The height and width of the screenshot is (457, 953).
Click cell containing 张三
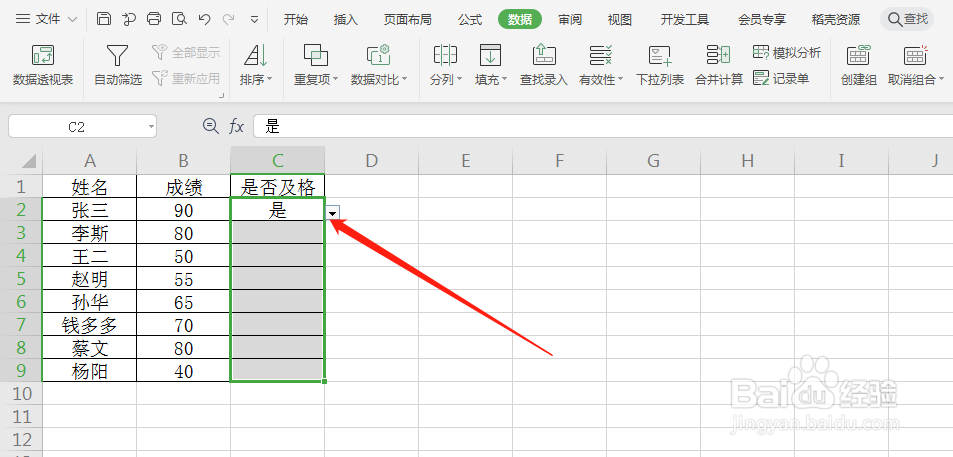(90, 210)
